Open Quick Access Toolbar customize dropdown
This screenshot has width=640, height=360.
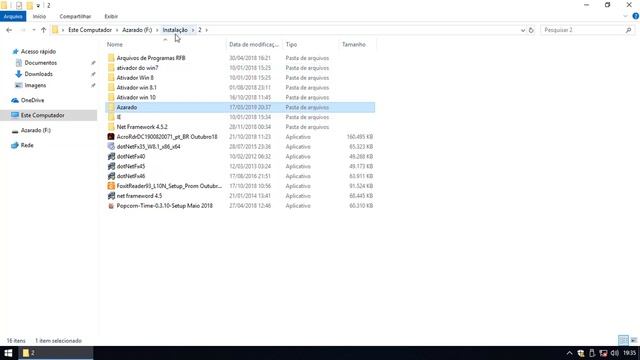[x=38, y=5]
